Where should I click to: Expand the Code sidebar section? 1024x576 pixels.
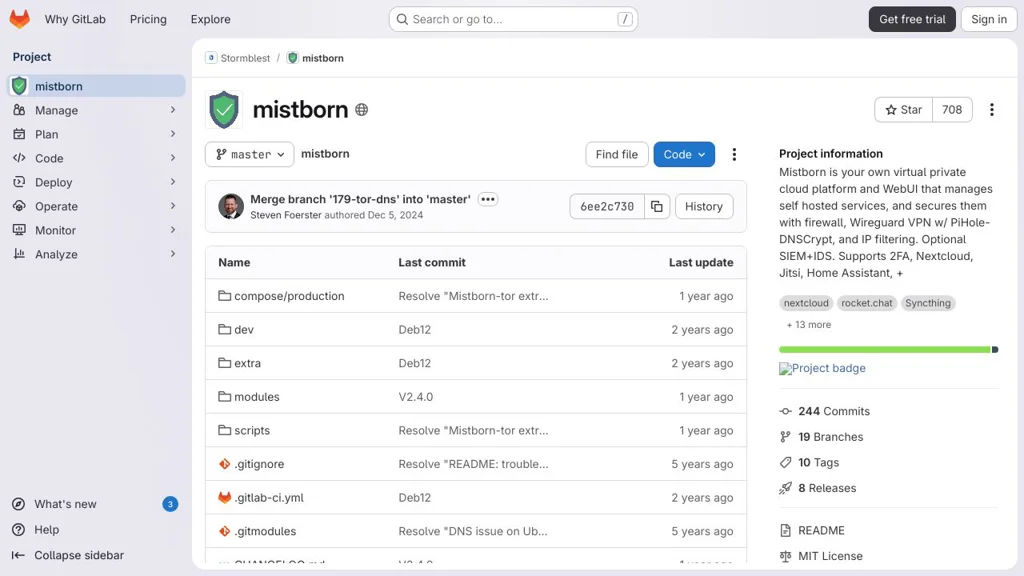pyautogui.click(x=96, y=158)
